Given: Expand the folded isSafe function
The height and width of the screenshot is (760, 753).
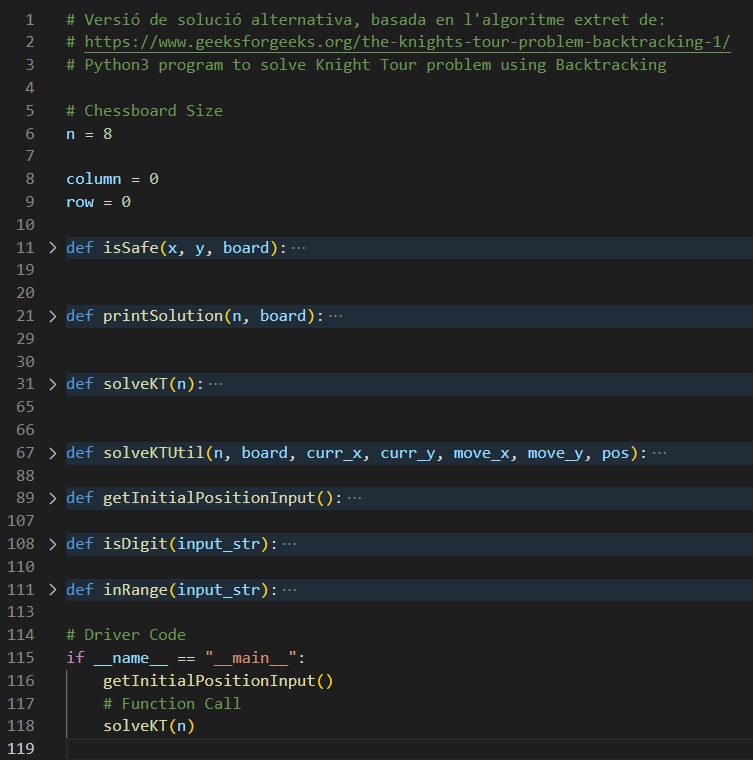Looking at the screenshot, I should (52, 248).
